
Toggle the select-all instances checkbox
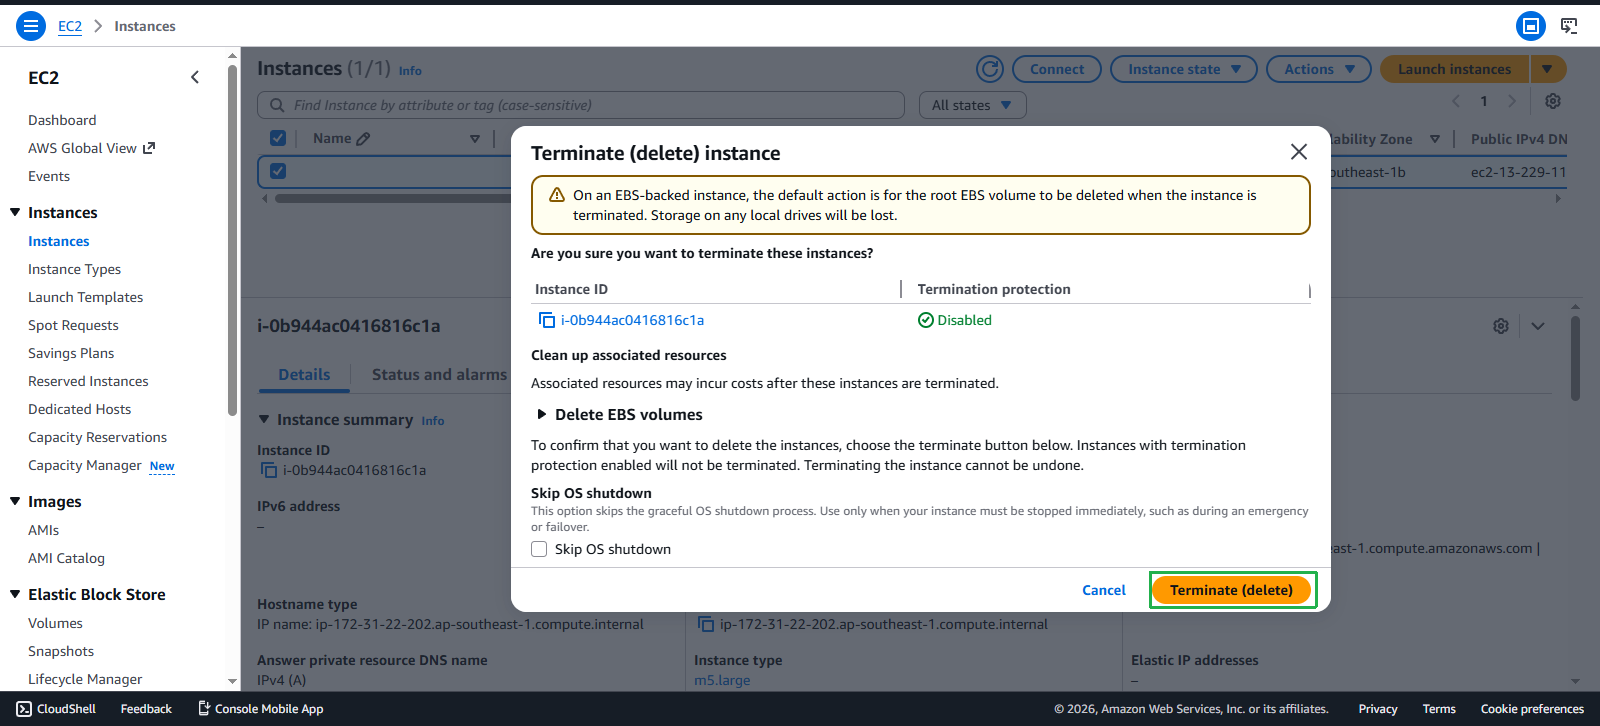click(278, 138)
